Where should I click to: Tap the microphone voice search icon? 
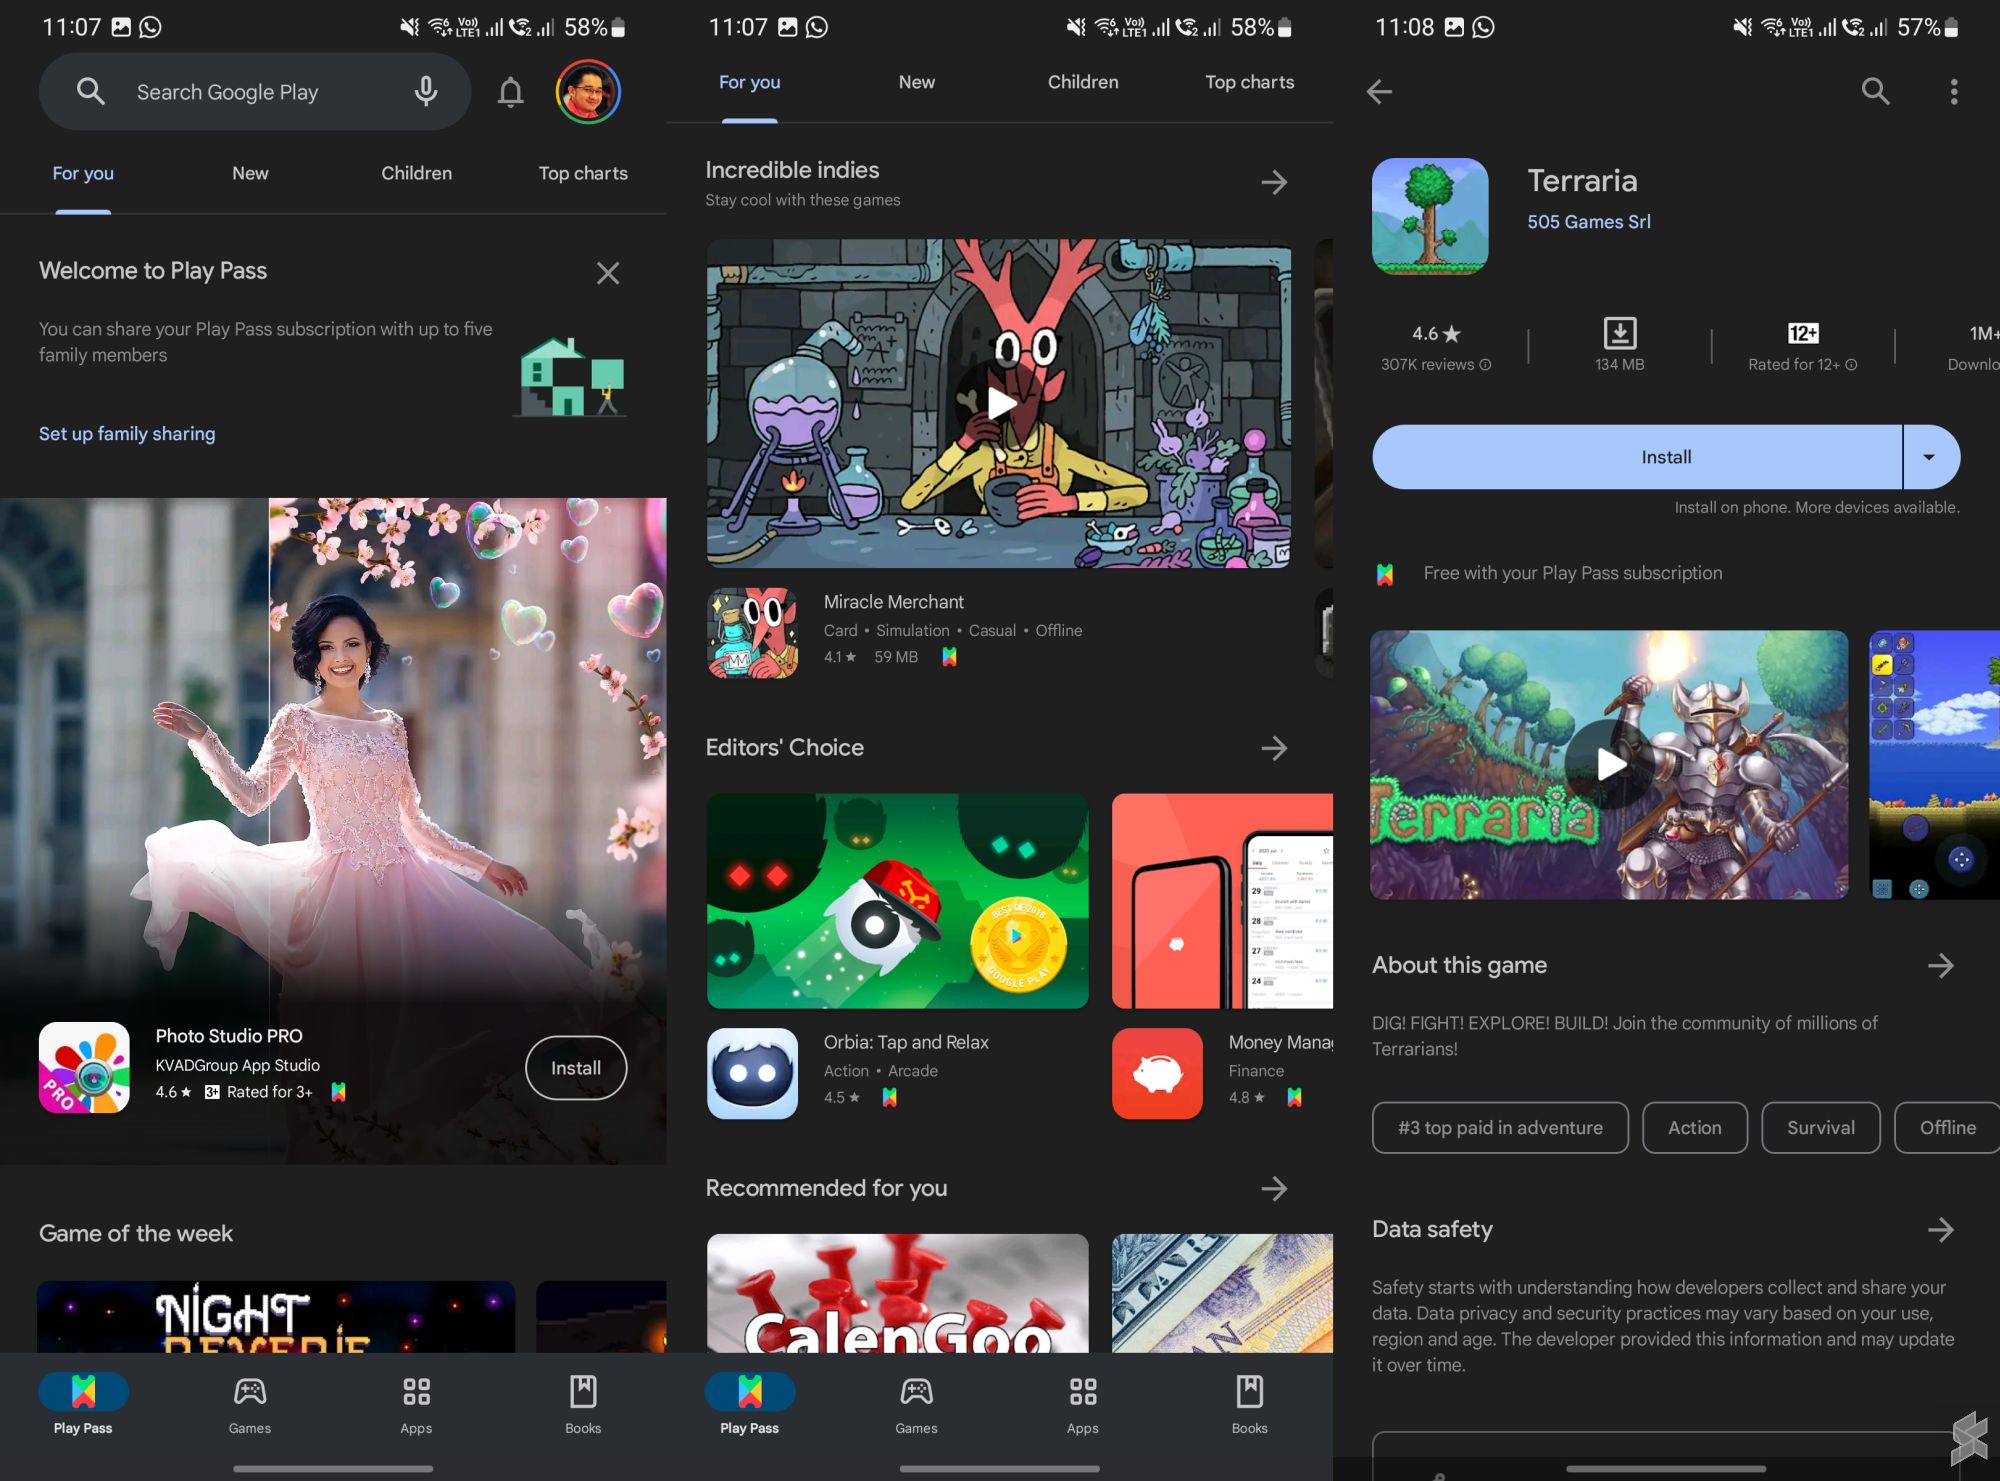coord(426,92)
